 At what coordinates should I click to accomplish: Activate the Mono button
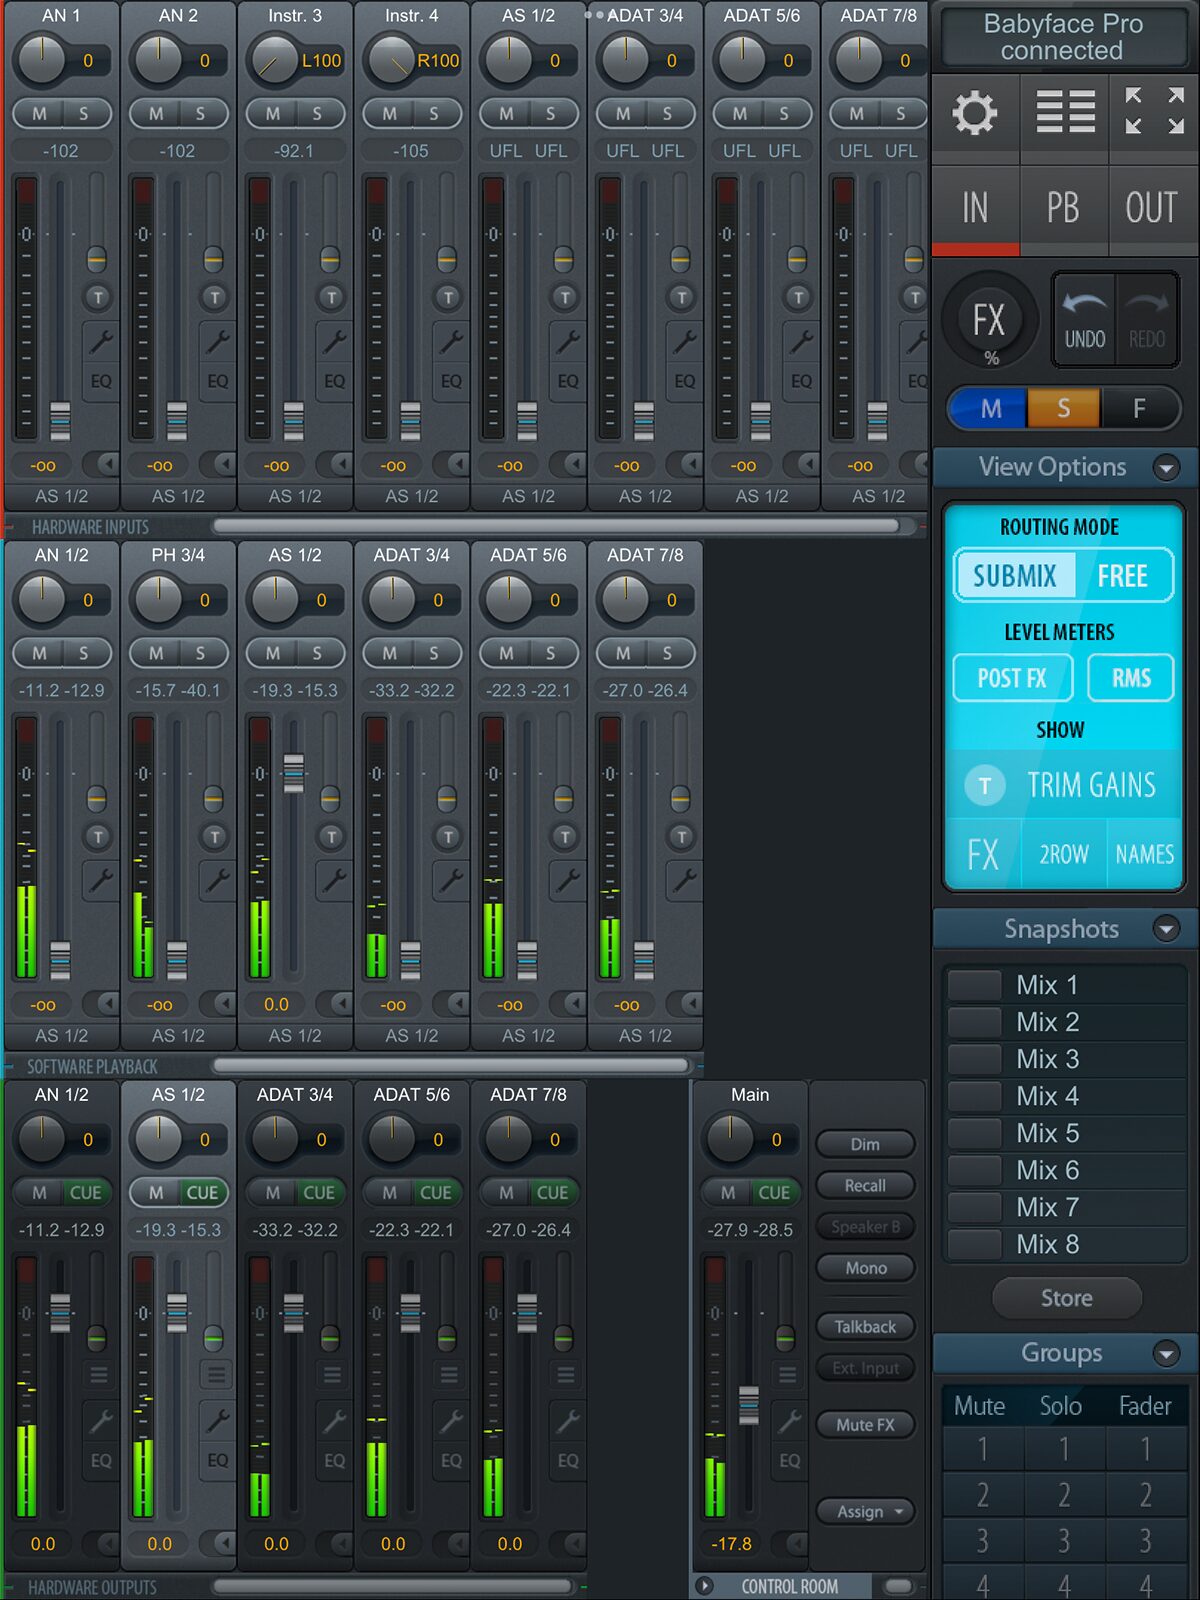point(866,1268)
